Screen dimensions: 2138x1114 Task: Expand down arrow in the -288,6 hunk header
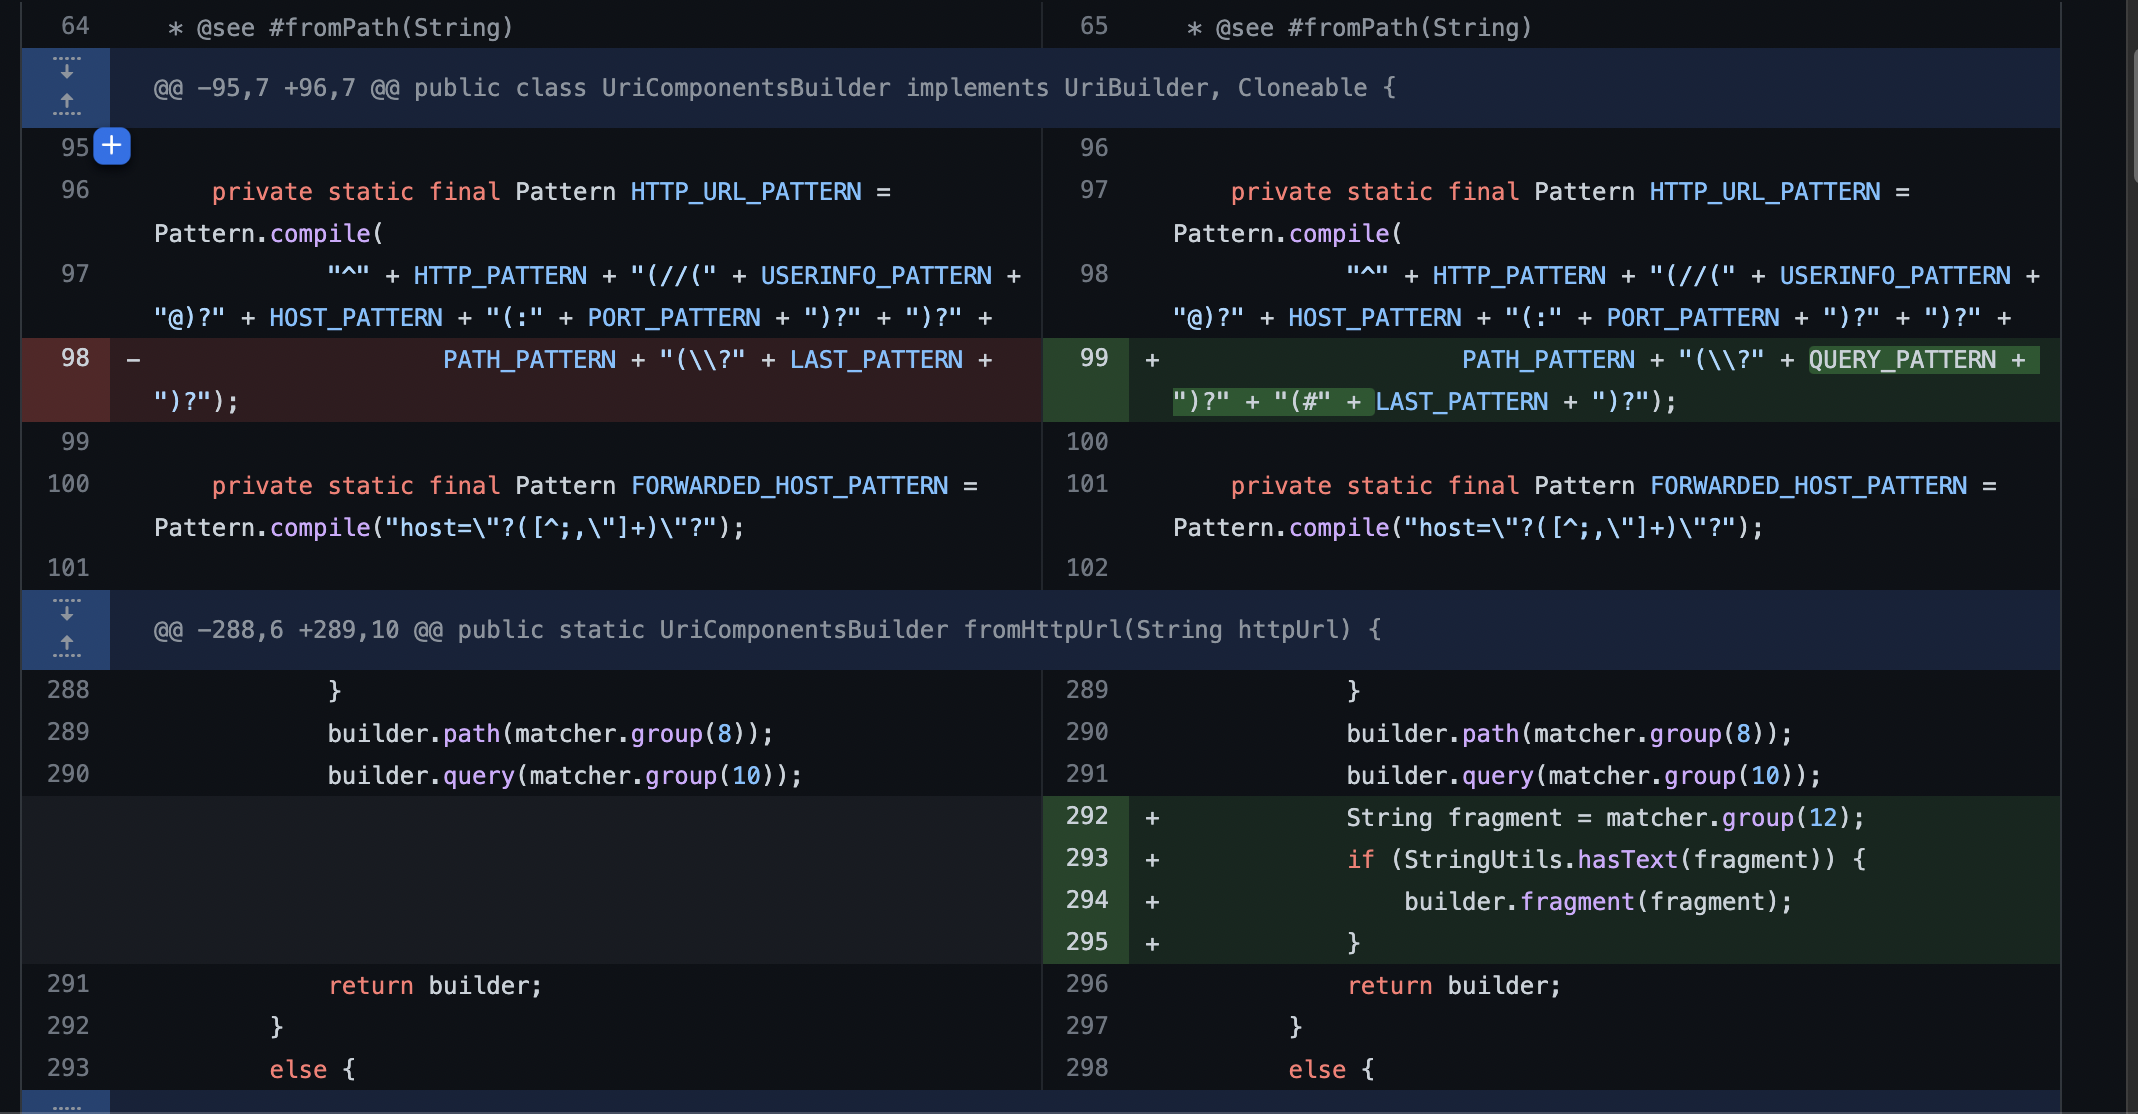tap(66, 611)
